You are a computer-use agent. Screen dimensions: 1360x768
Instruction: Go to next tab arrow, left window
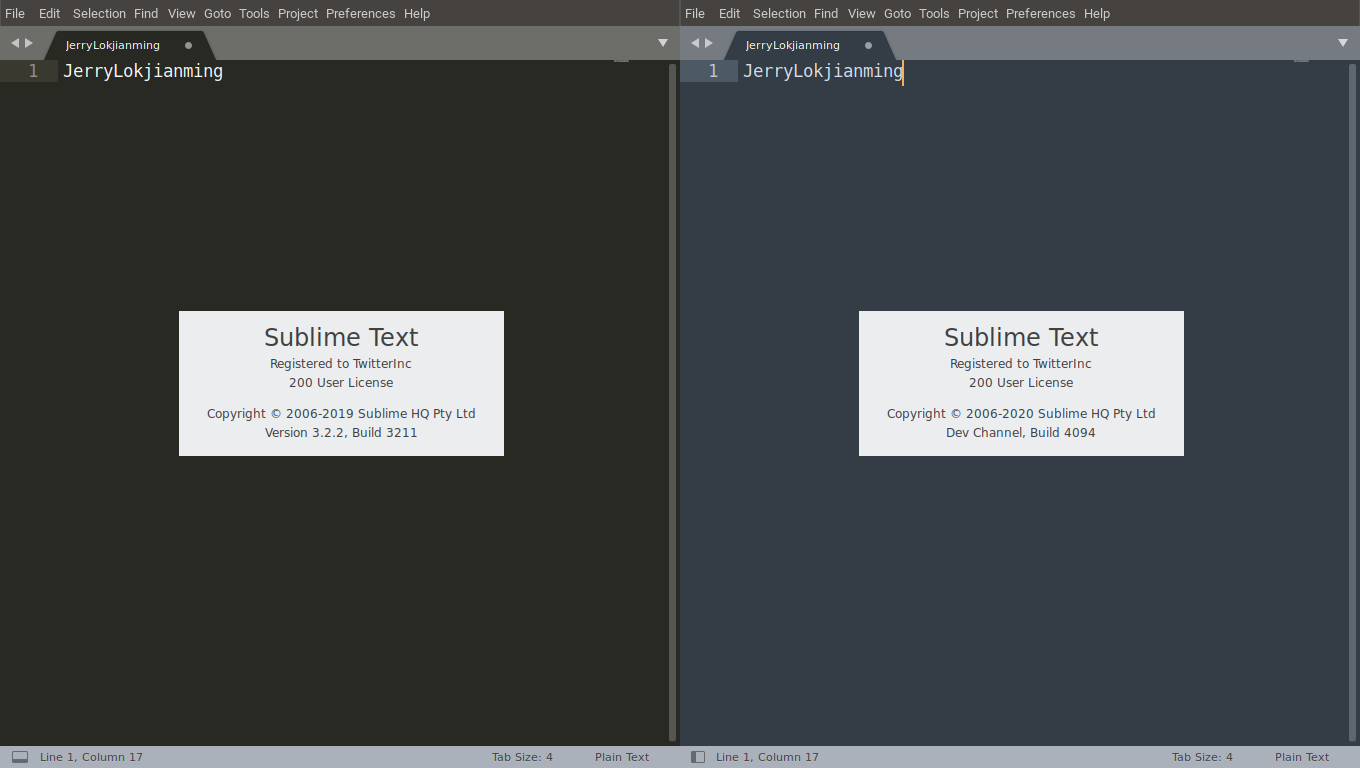pos(29,43)
